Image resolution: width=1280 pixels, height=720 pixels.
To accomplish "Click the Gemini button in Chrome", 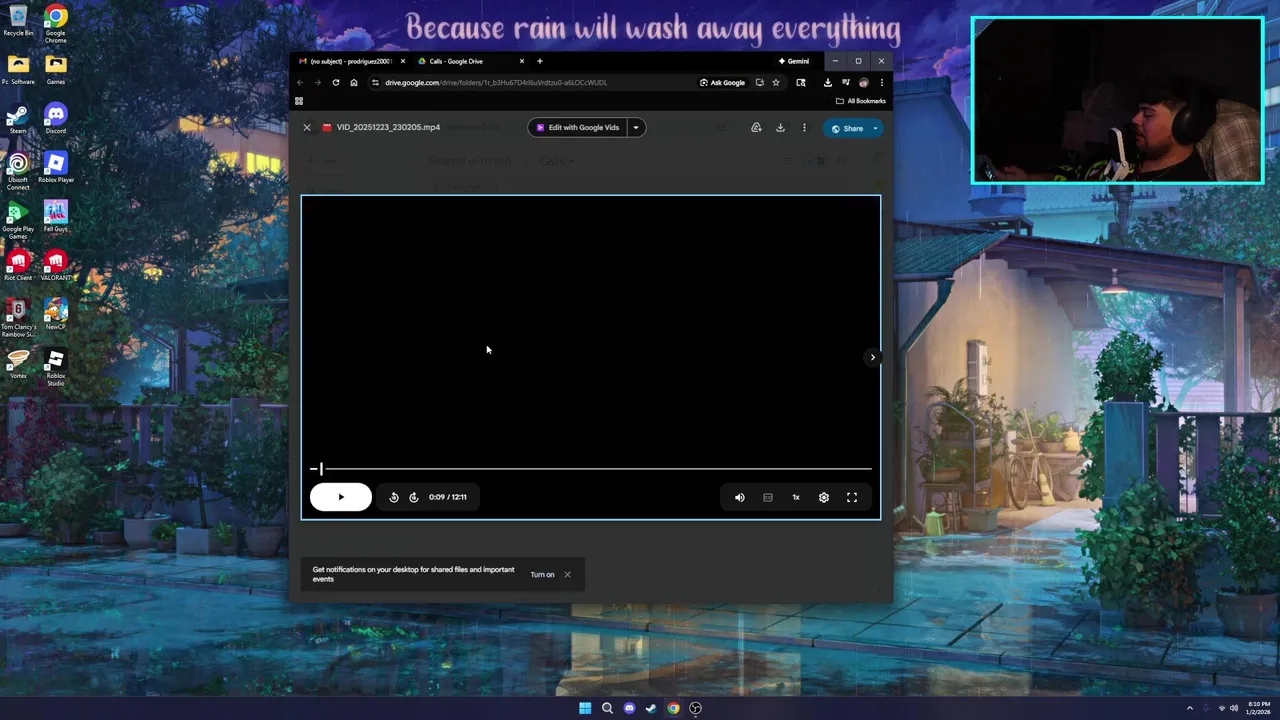I will click(x=794, y=61).
